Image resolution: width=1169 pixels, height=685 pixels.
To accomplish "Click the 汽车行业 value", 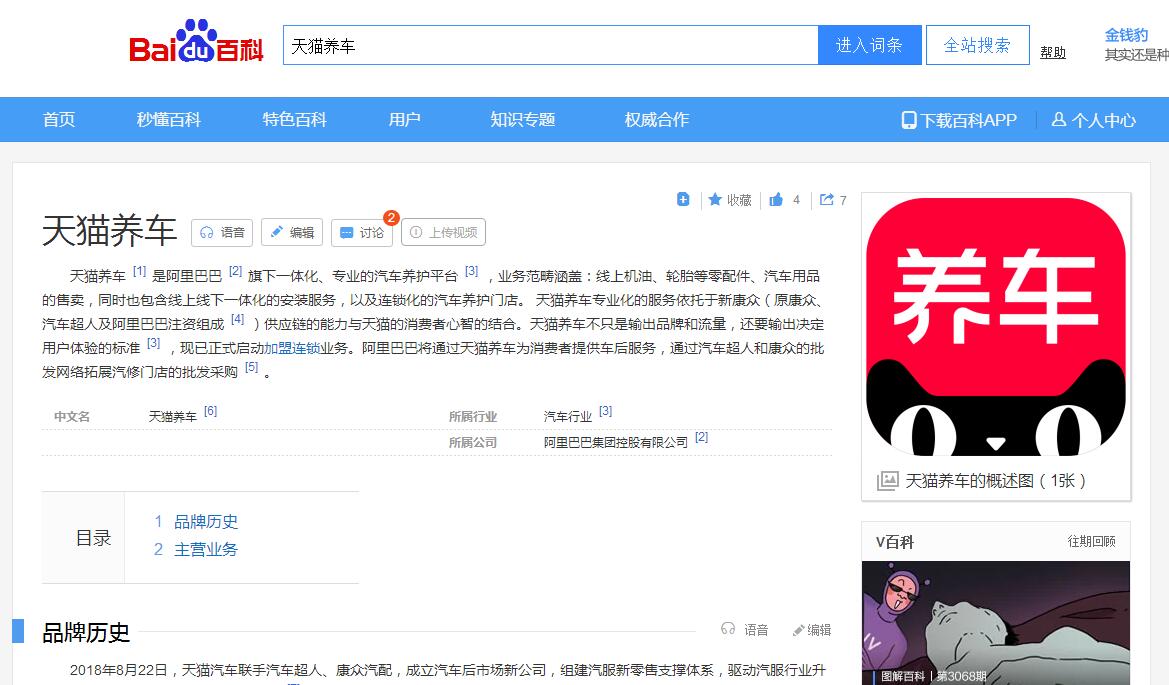I will (x=567, y=416).
